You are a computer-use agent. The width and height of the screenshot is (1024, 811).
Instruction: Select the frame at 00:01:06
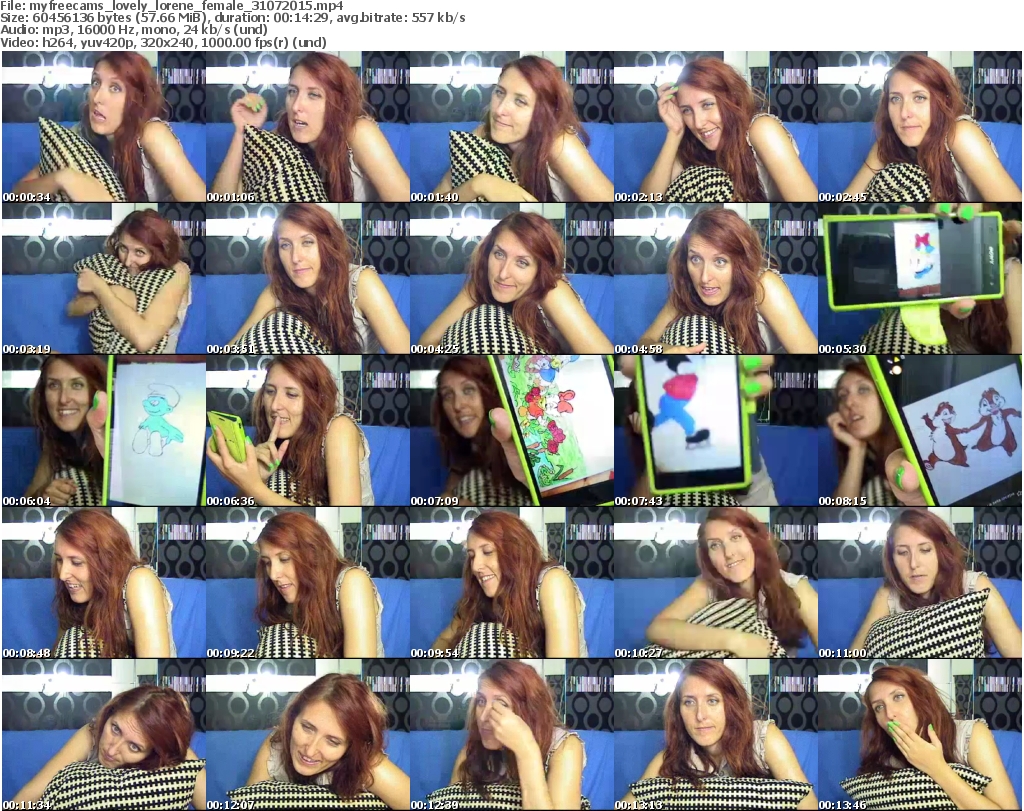click(307, 127)
